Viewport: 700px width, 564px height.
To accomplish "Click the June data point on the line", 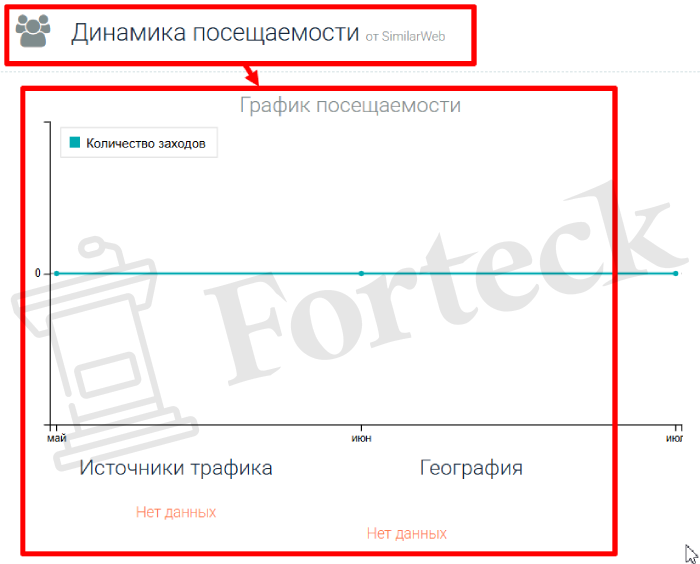I will click(x=361, y=273).
